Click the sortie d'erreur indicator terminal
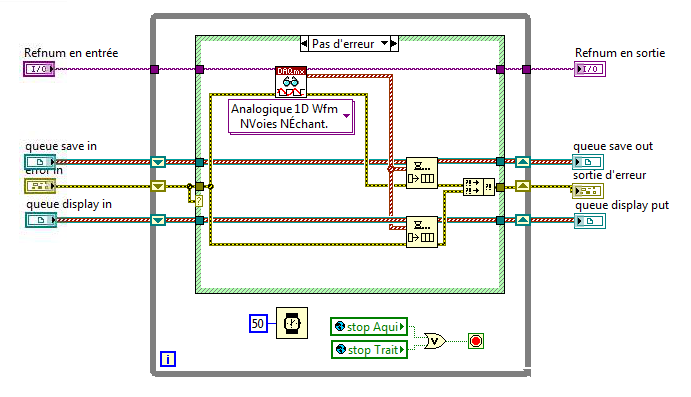This screenshot has height=397, width=691. (588, 191)
